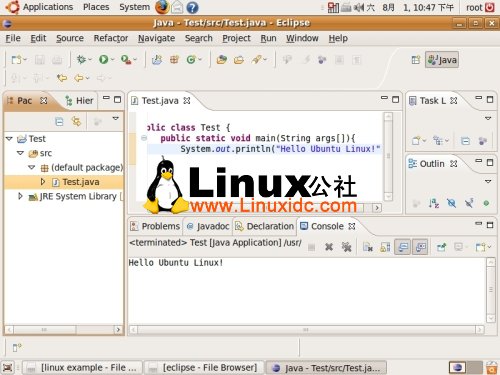
Task: Open the Places menu in top panel
Action: [x=96, y=7]
